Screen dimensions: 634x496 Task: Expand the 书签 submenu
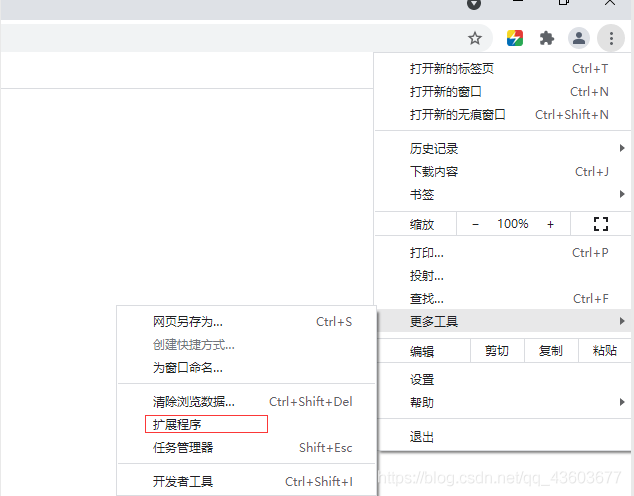(503, 195)
